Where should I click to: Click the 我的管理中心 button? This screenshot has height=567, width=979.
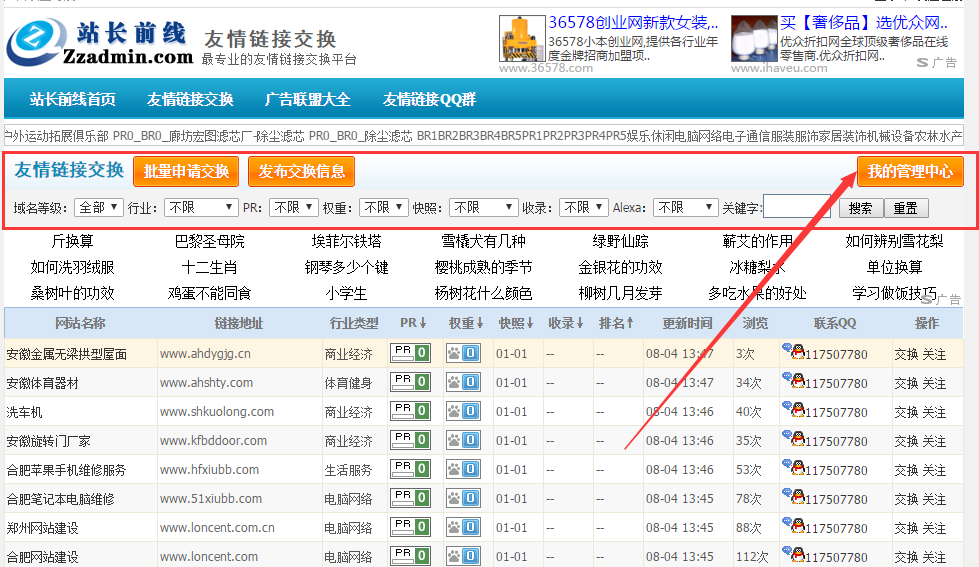pyautogui.click(x=910, y=171)
